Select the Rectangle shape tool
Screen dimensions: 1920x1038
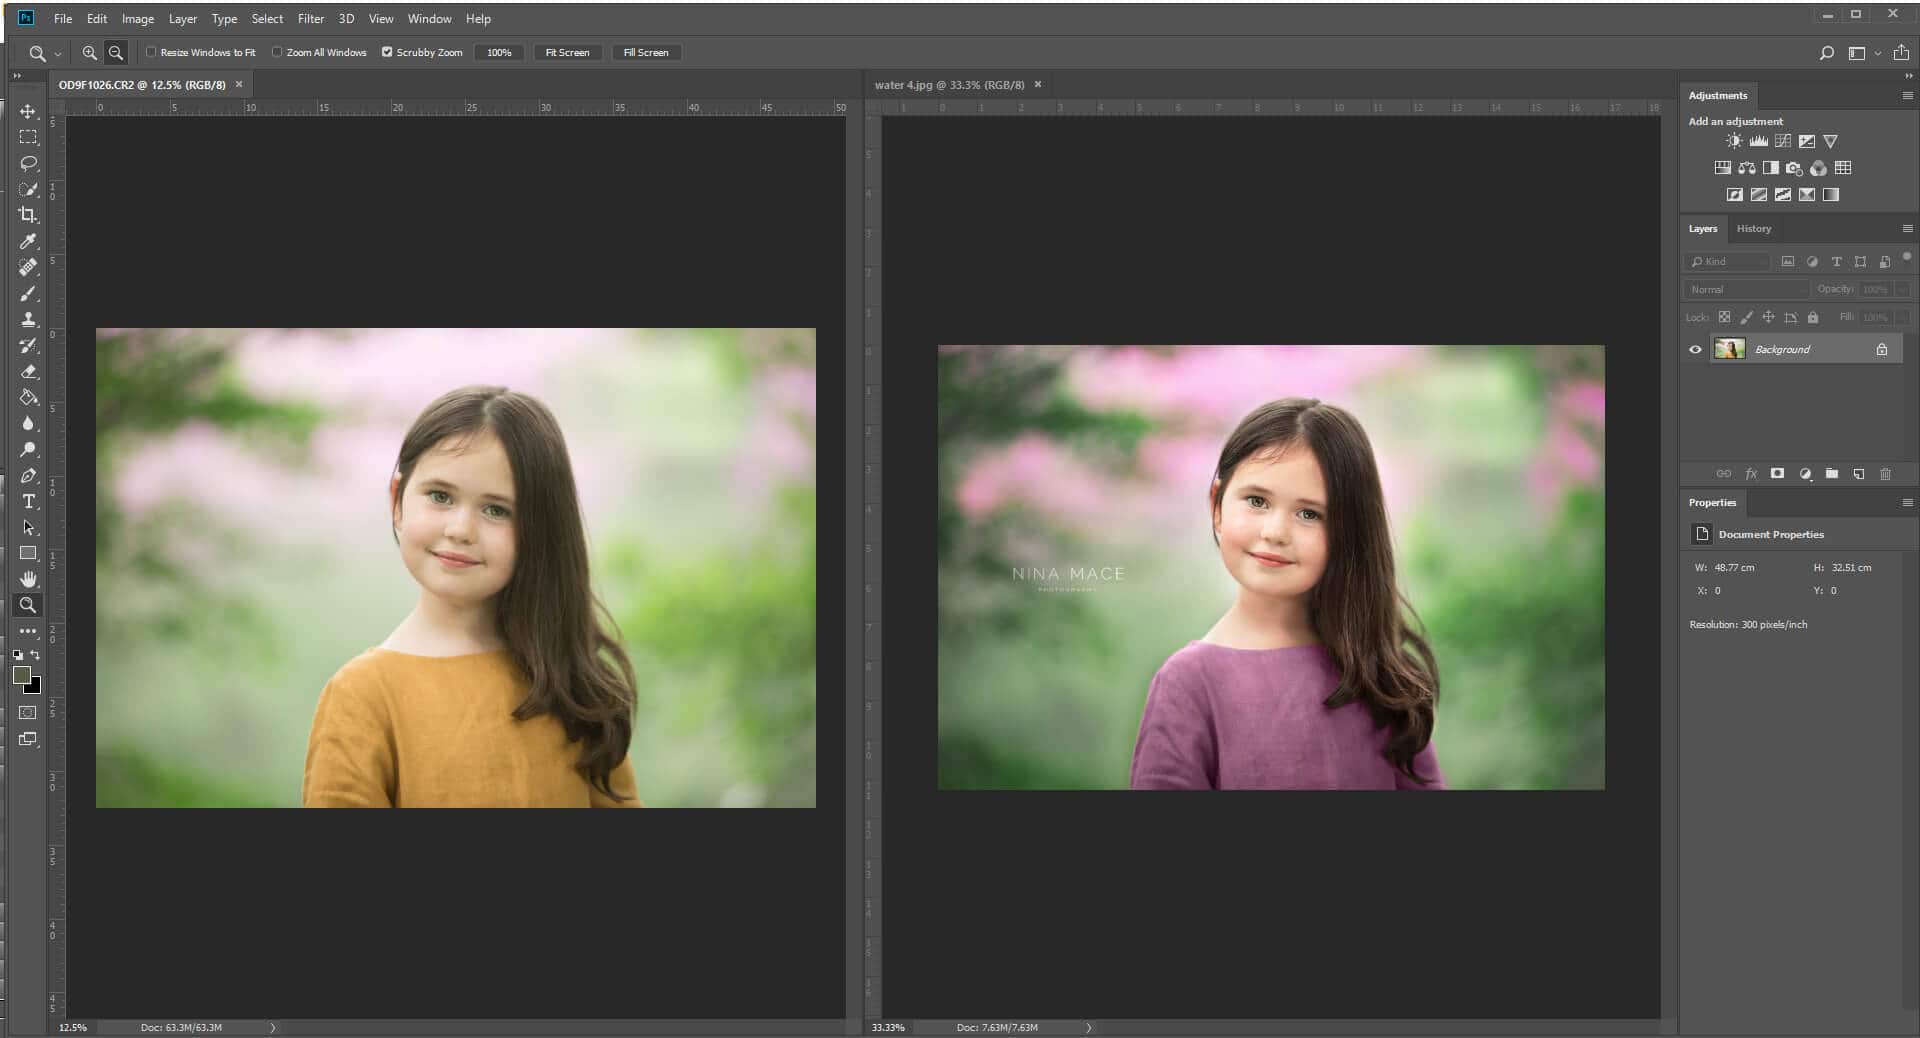(28, 553)
